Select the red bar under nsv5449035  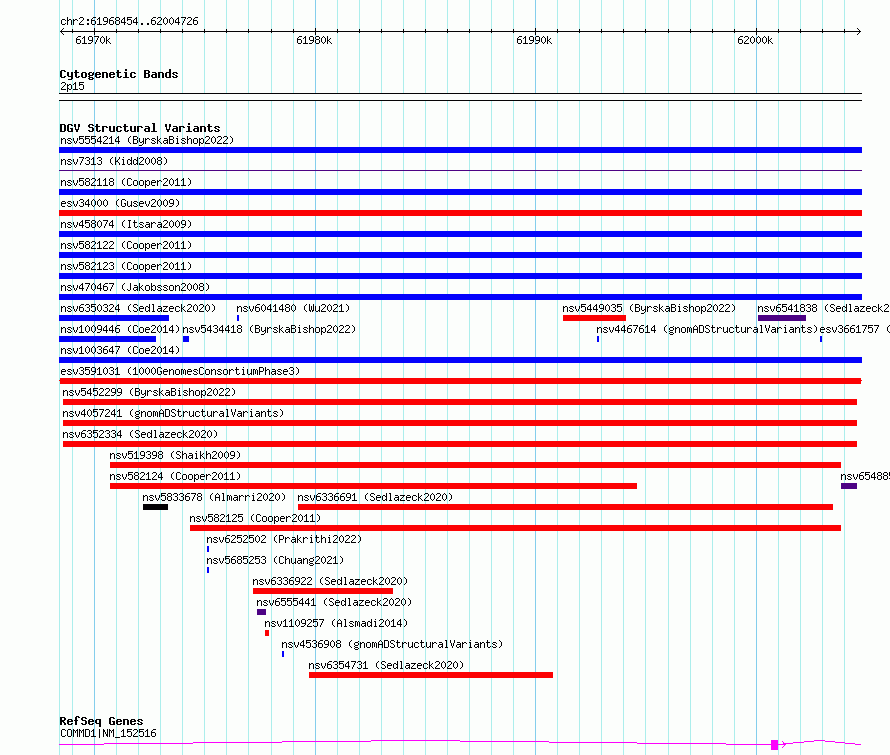594,318
